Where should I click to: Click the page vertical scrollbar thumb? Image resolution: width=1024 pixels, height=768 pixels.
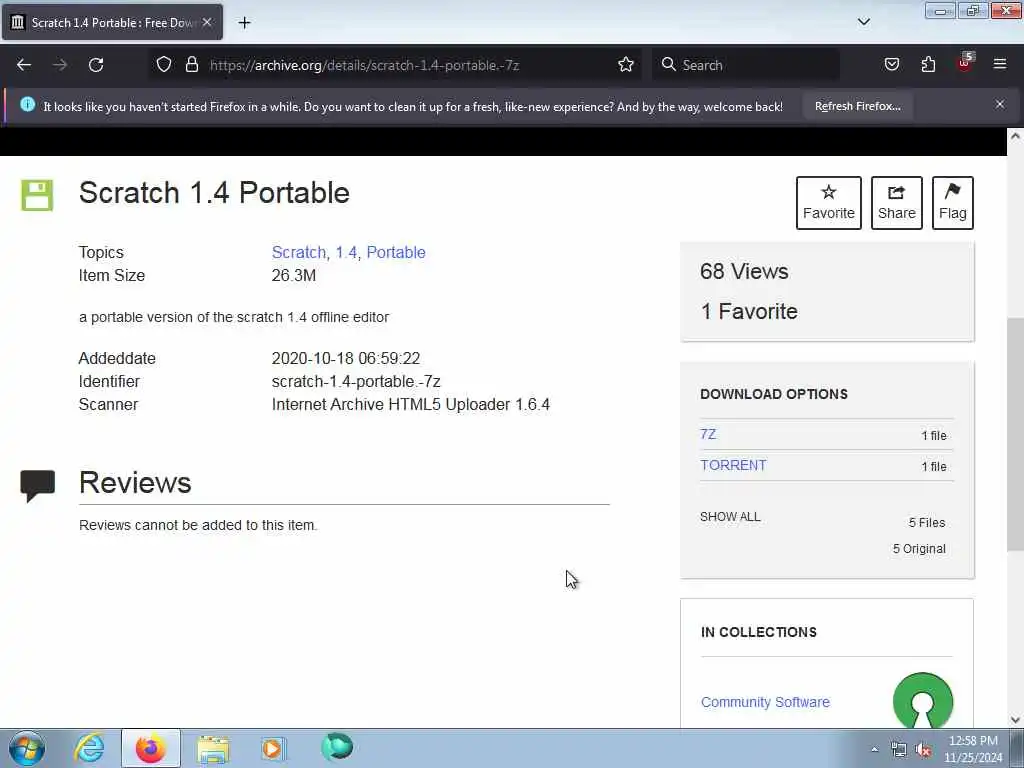tap(1015, 434)
